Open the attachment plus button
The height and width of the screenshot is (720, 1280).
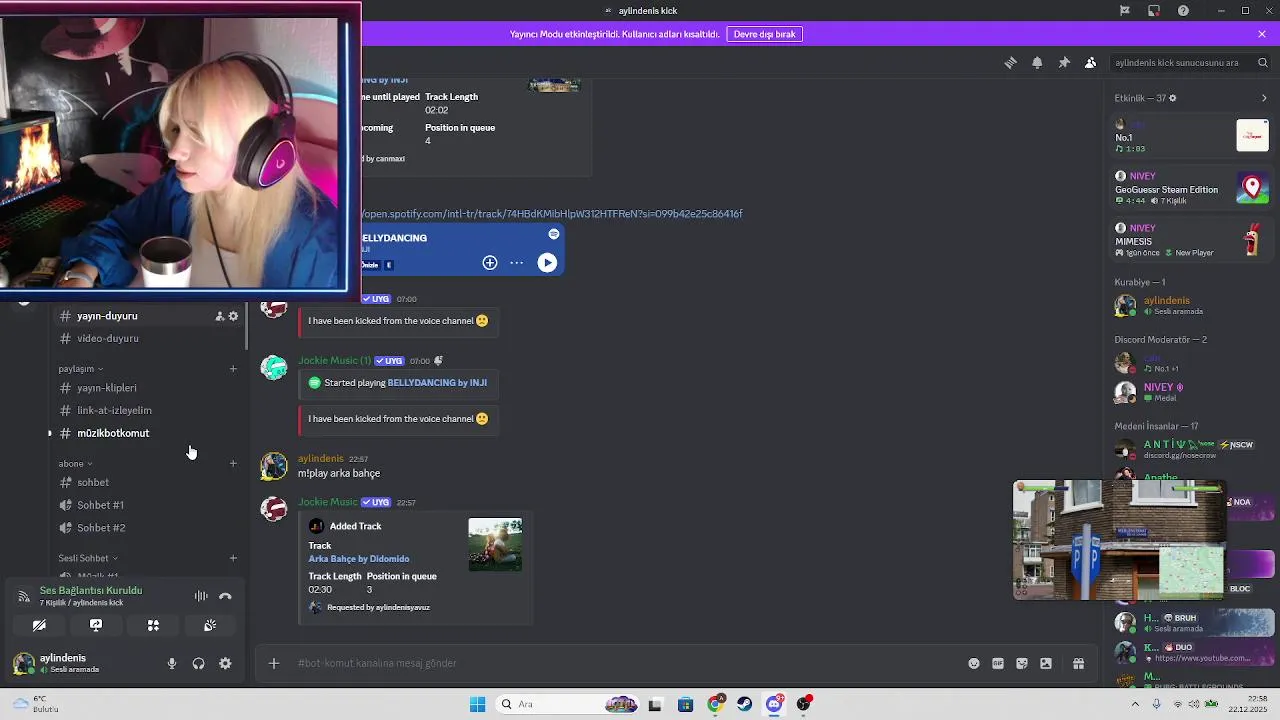point(274,663)
